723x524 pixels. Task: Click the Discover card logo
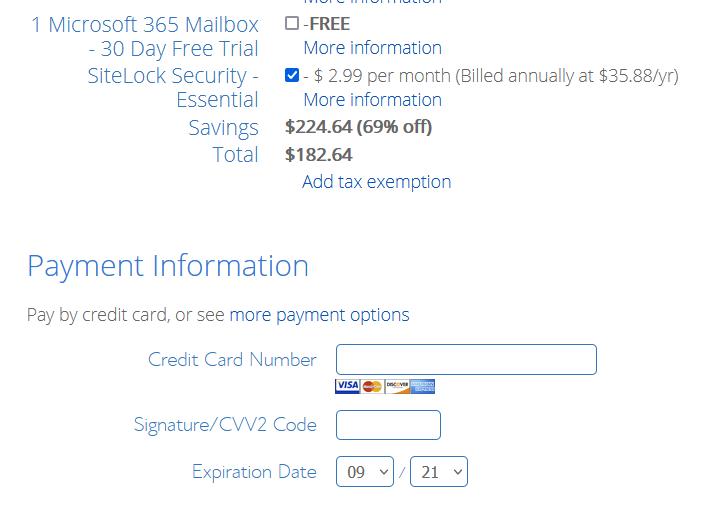[x=397, y=386]
